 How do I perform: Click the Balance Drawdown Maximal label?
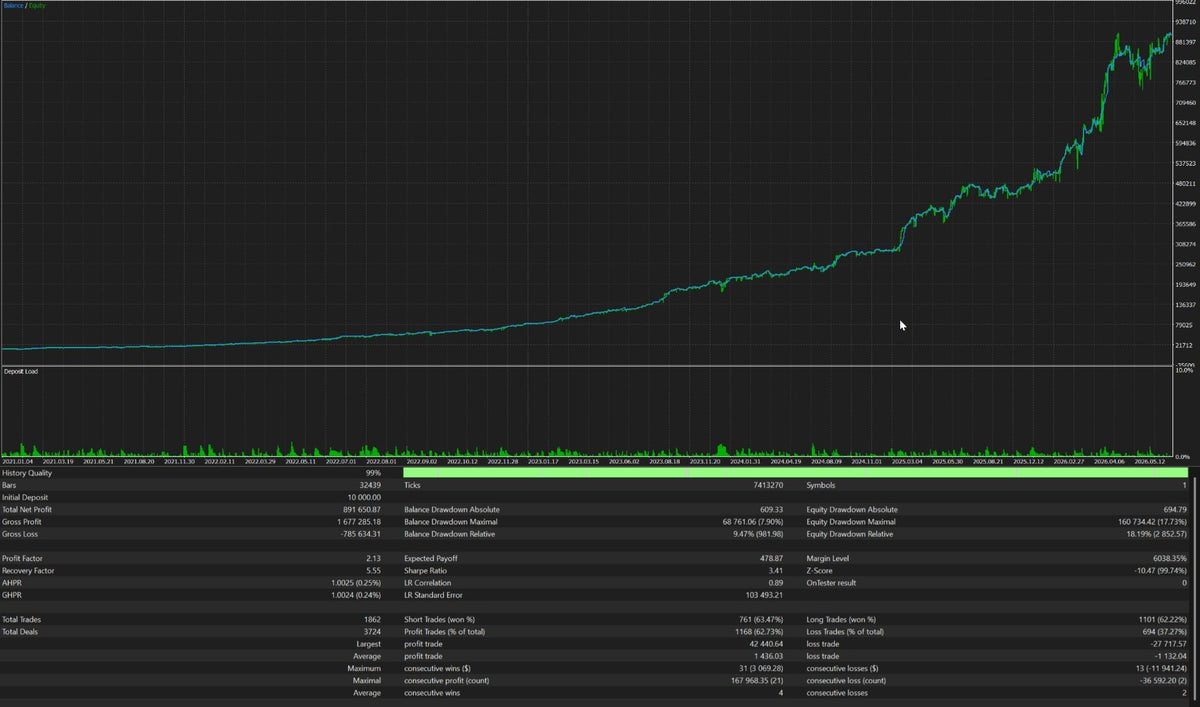coord(451,521)
